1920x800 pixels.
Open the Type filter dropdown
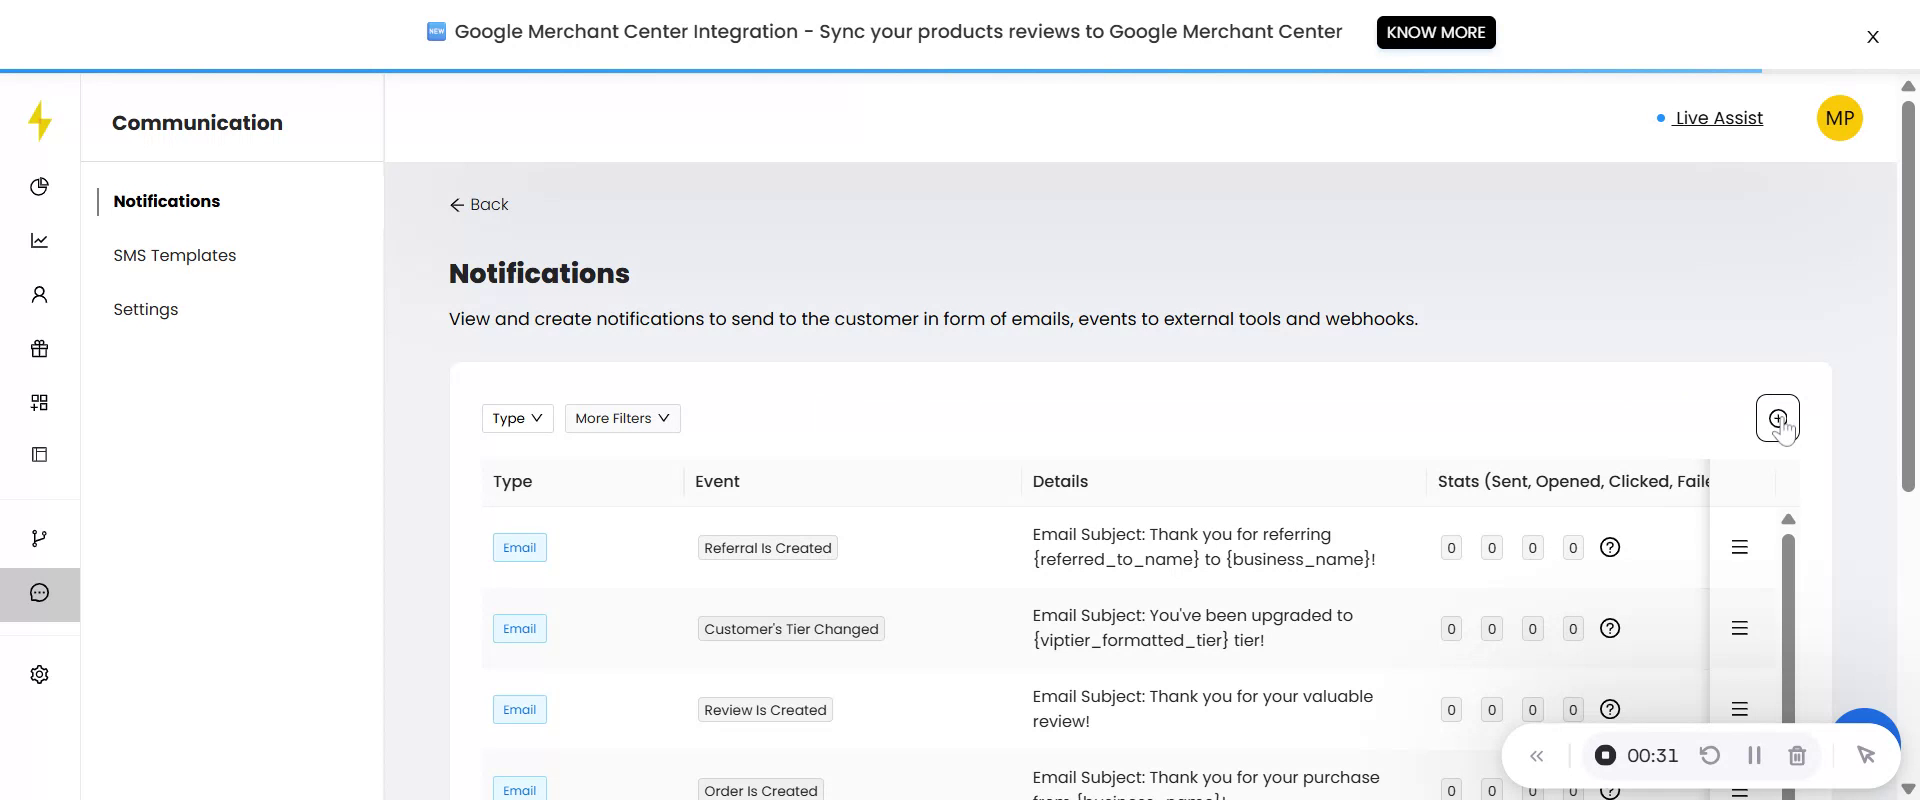pyautogui.click(x=518, y=419)
